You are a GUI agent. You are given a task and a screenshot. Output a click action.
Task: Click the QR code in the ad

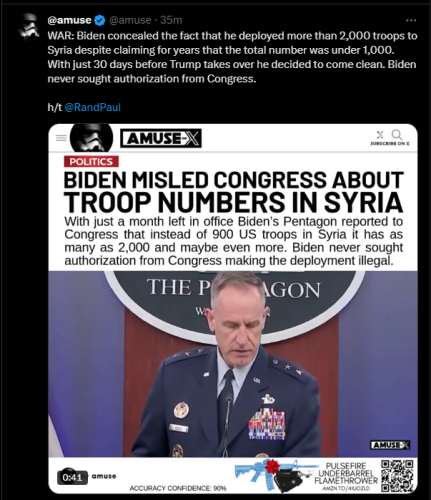click(397, 476)
